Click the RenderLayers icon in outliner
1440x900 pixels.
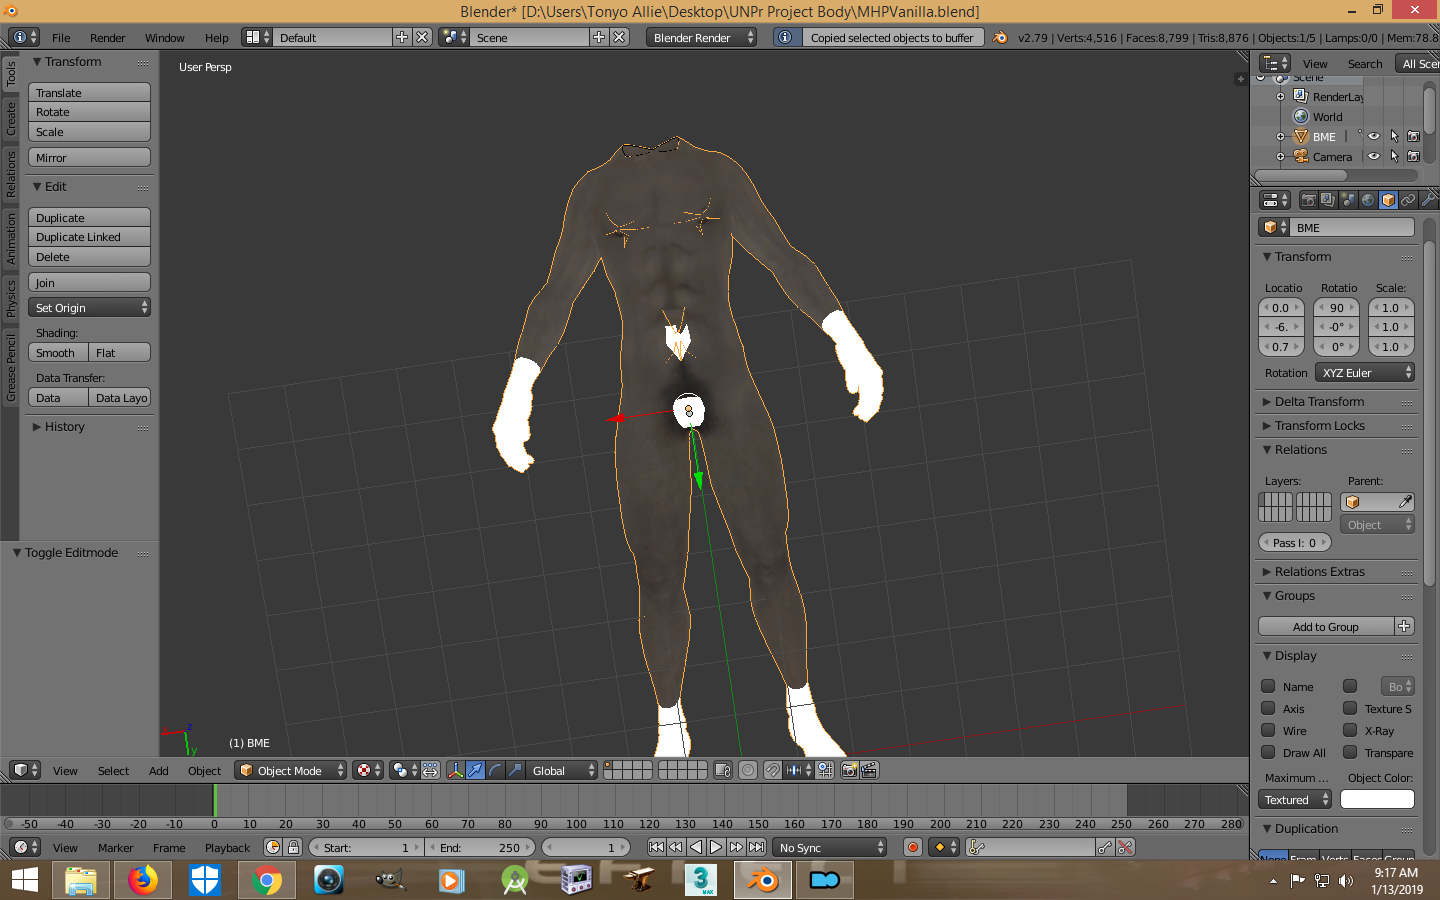[x=1301, y=97]
